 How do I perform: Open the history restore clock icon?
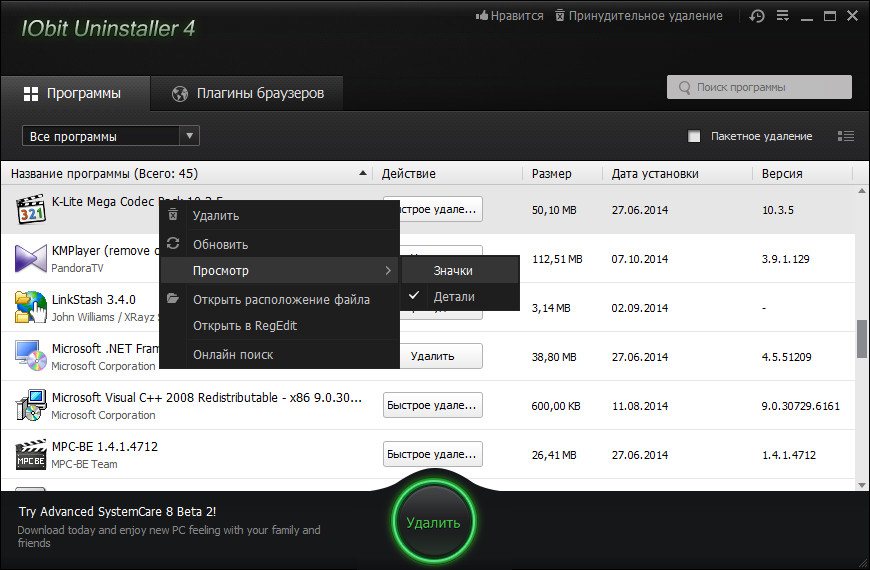(x=757, y=16)
